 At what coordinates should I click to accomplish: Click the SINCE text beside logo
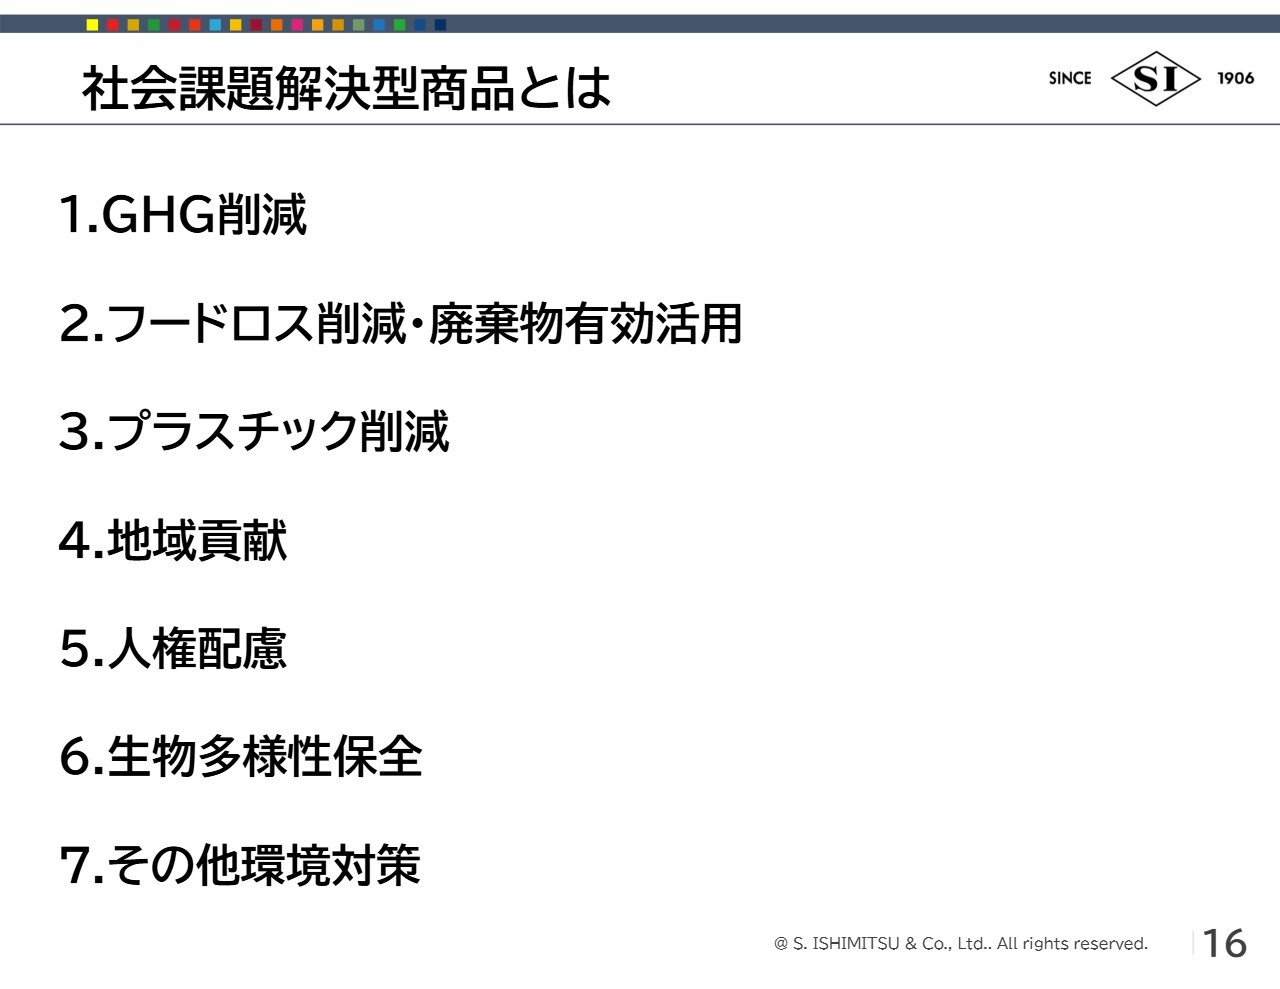pyautogui.click(x=1069, y=78)
